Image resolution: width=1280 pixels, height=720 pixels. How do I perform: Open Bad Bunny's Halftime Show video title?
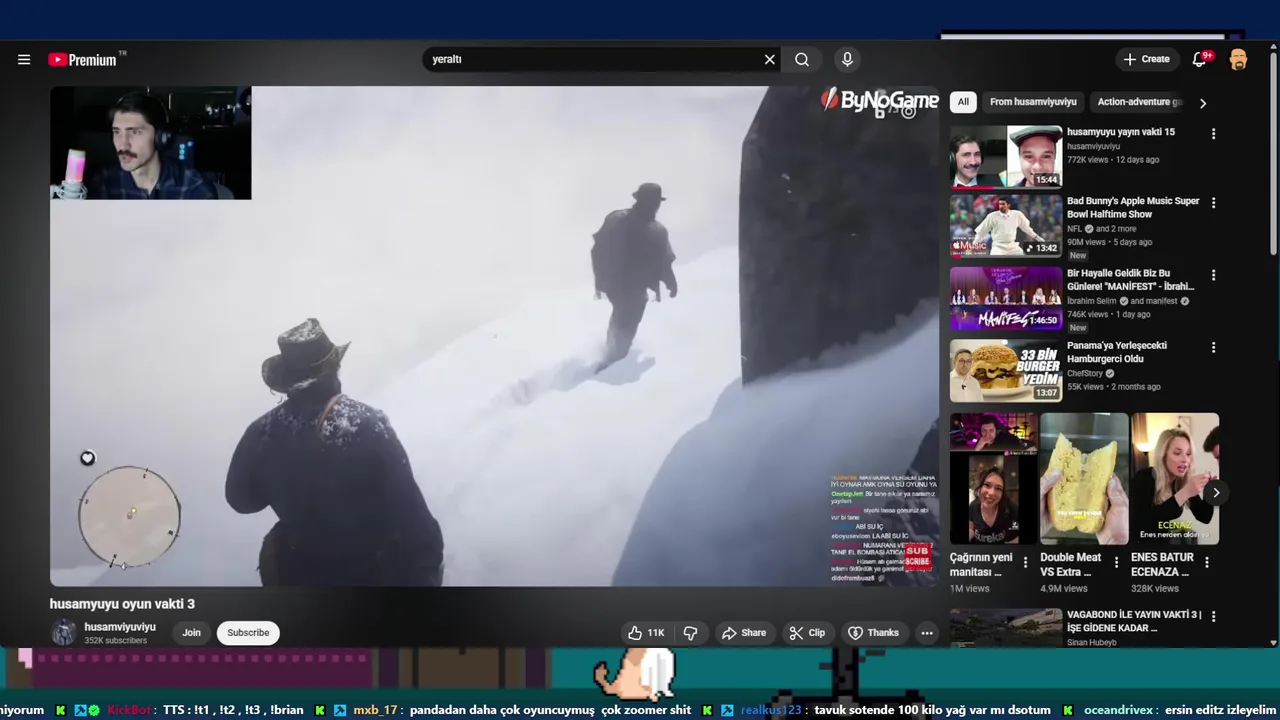click(1133, 207)
